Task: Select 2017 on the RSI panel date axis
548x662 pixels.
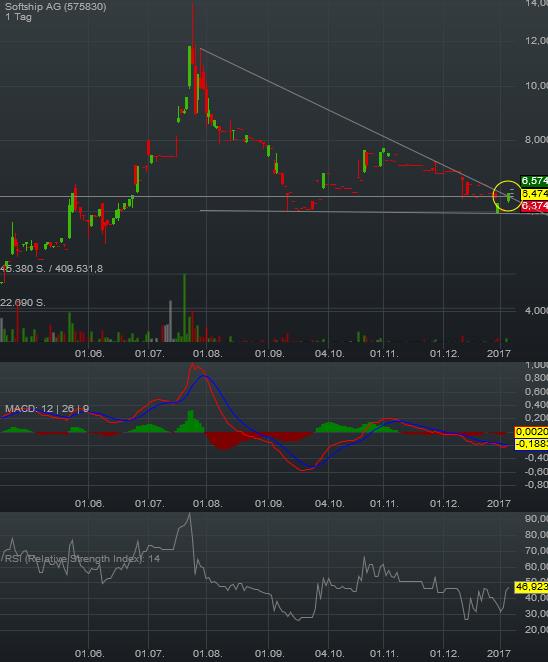Action: tap(499, 654)
